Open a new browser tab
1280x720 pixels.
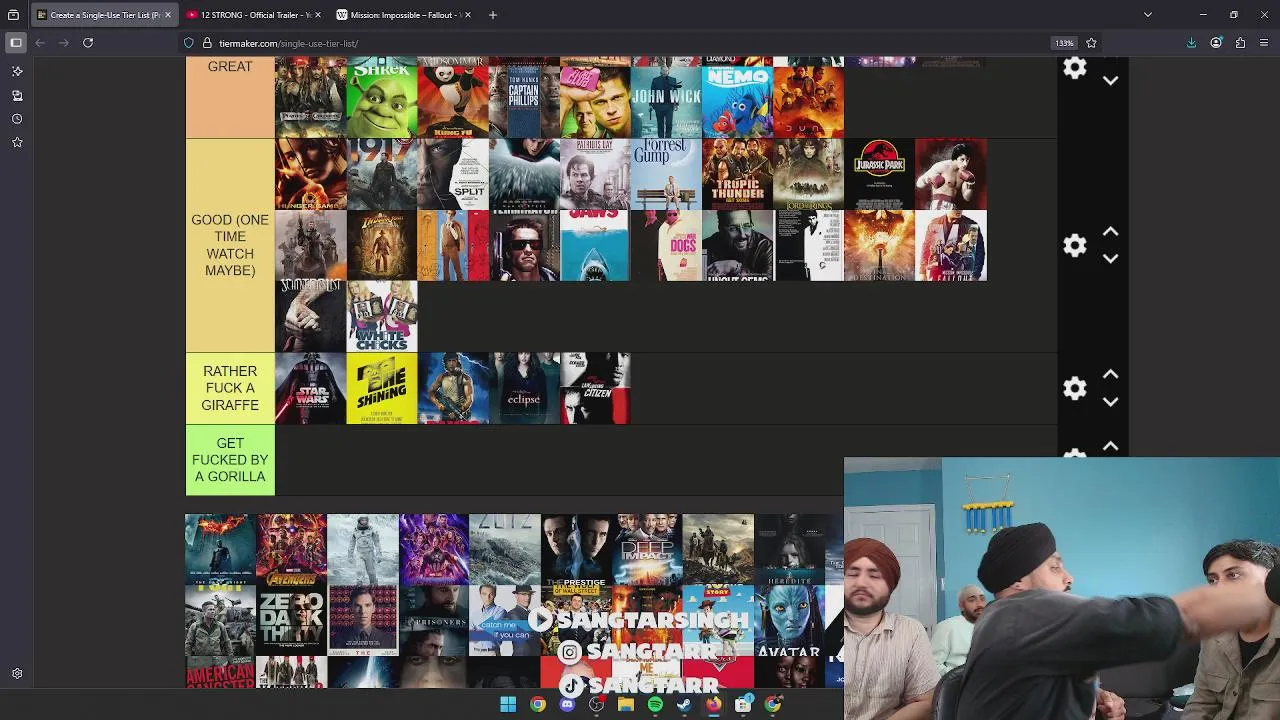492,15
